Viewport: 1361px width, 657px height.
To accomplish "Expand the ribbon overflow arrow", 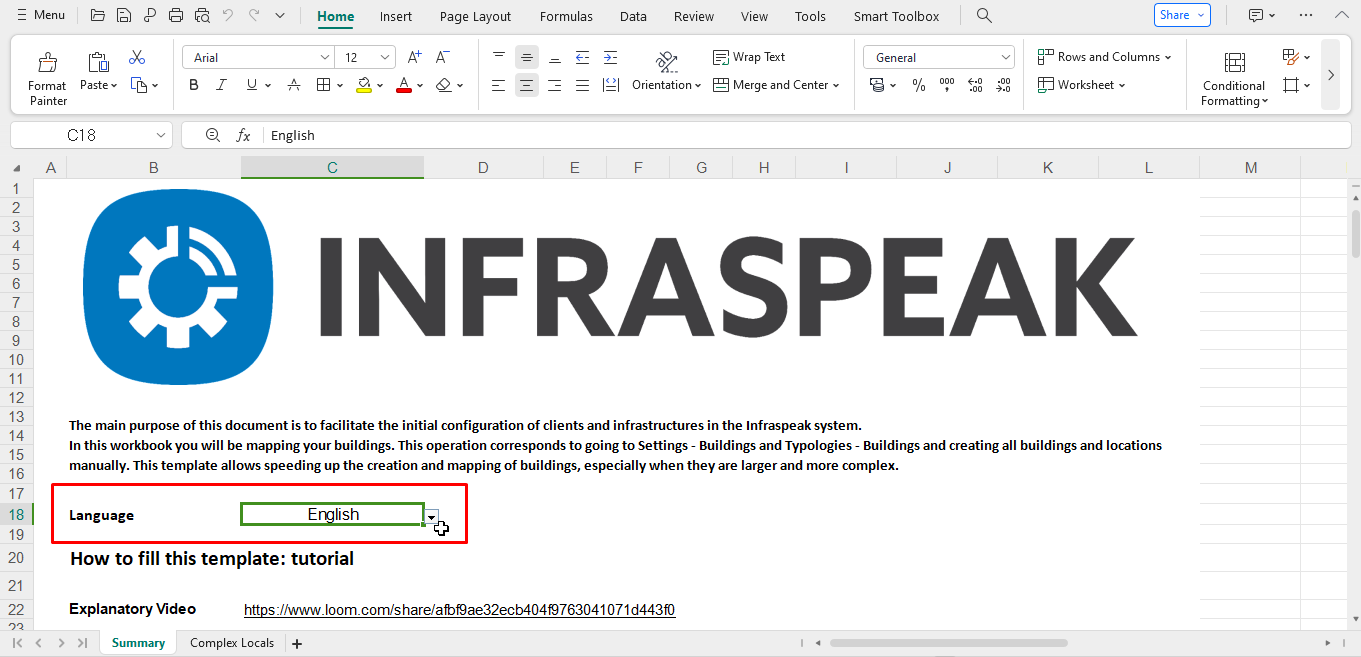I will (x=1330, y=75).
